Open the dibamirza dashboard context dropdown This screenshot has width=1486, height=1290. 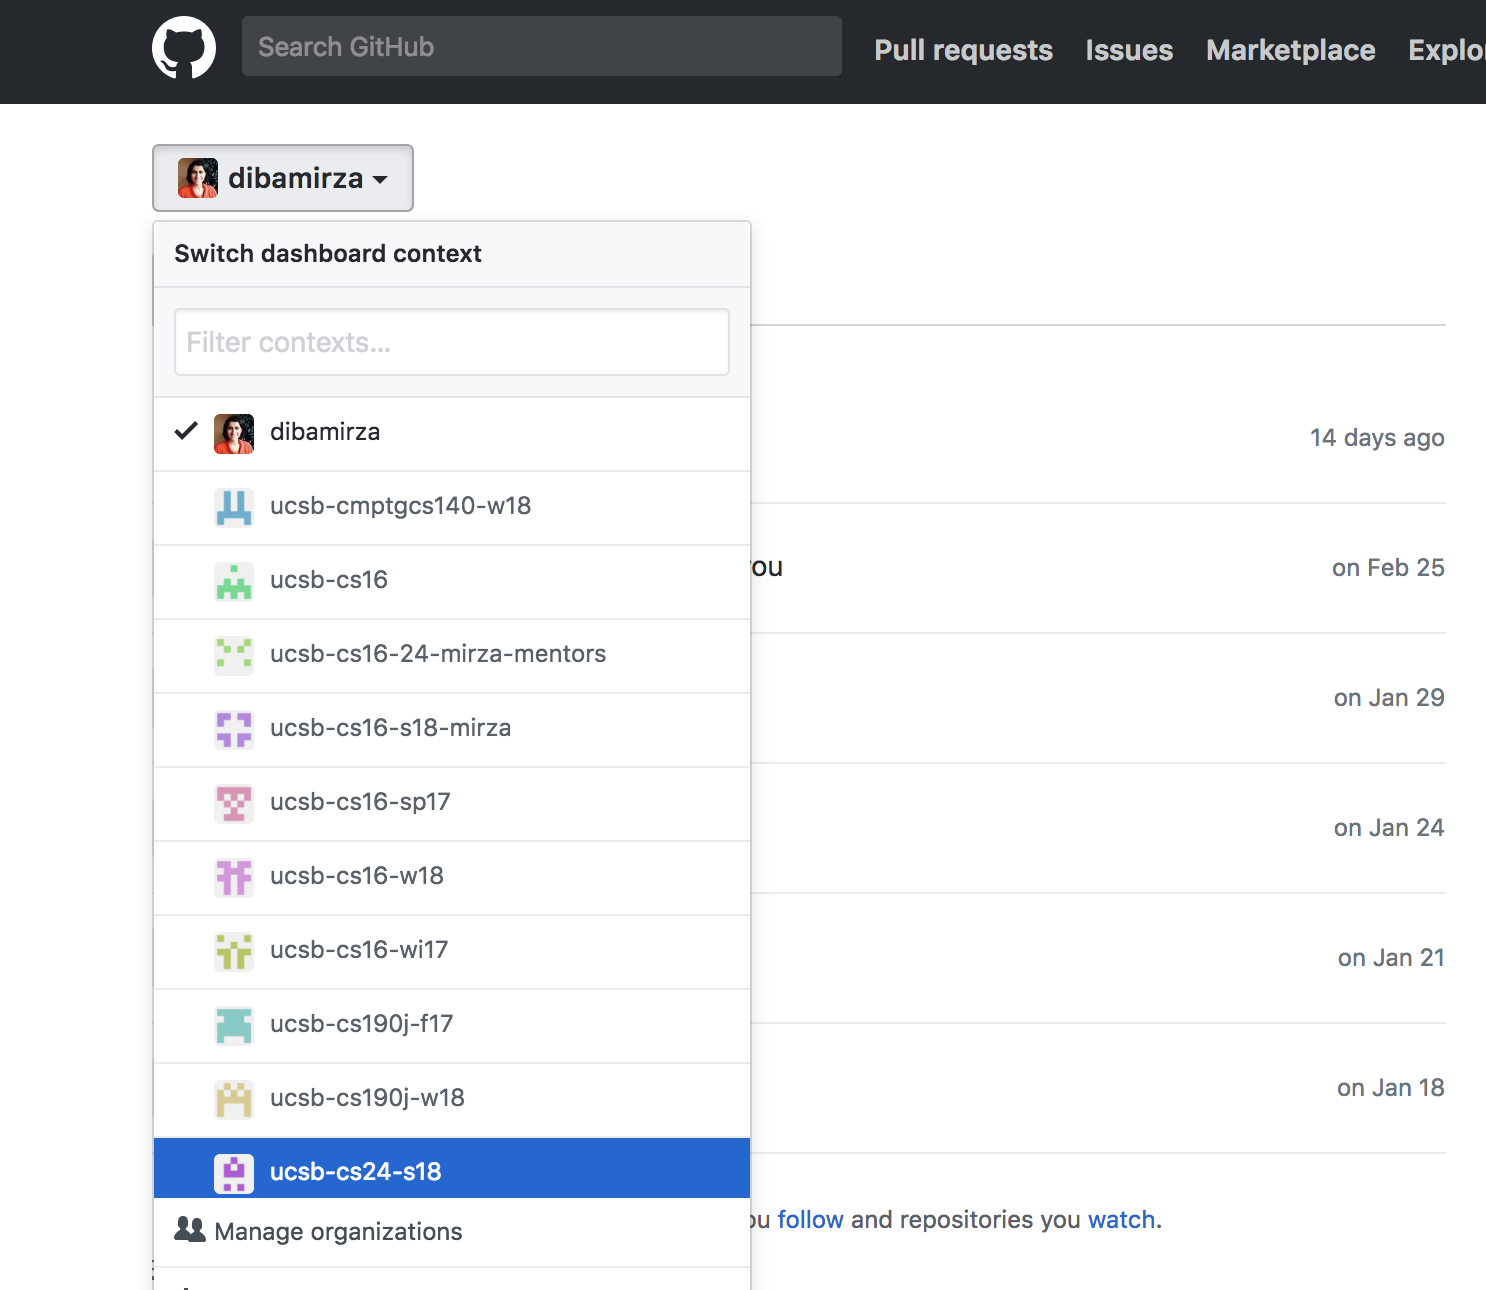click(x=283, y=178)
